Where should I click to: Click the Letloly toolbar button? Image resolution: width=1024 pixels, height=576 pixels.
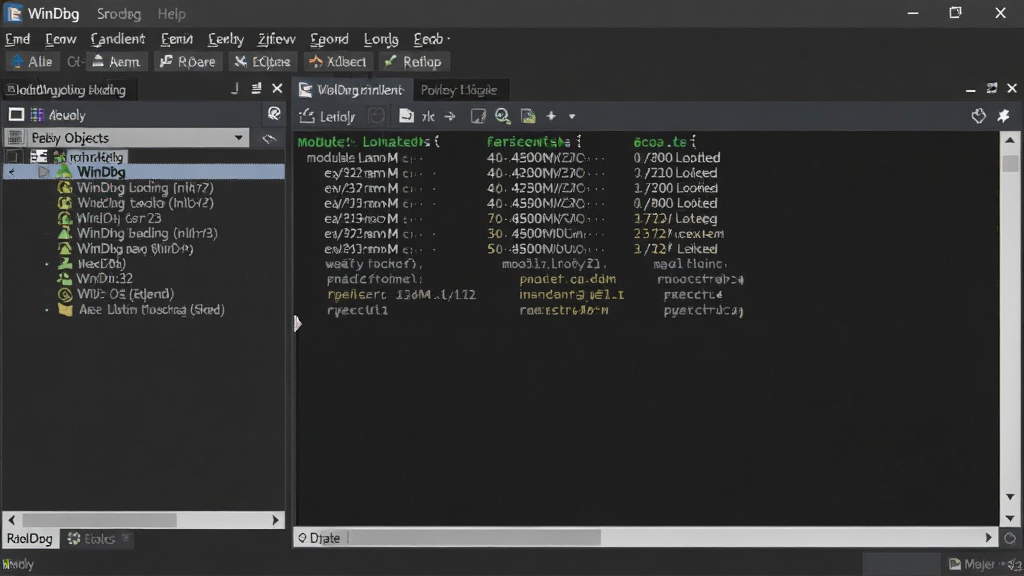pyautogui.click(x=327, y=116)
